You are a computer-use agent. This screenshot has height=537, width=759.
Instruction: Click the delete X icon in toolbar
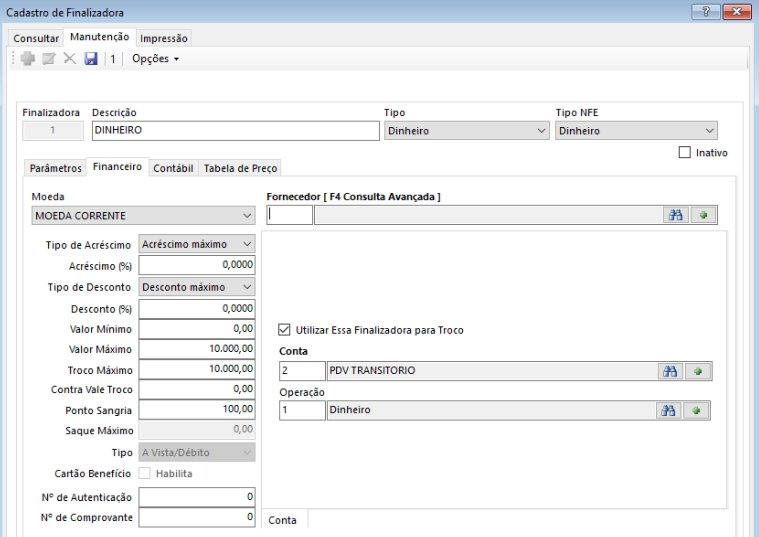[x=70, y=59]
